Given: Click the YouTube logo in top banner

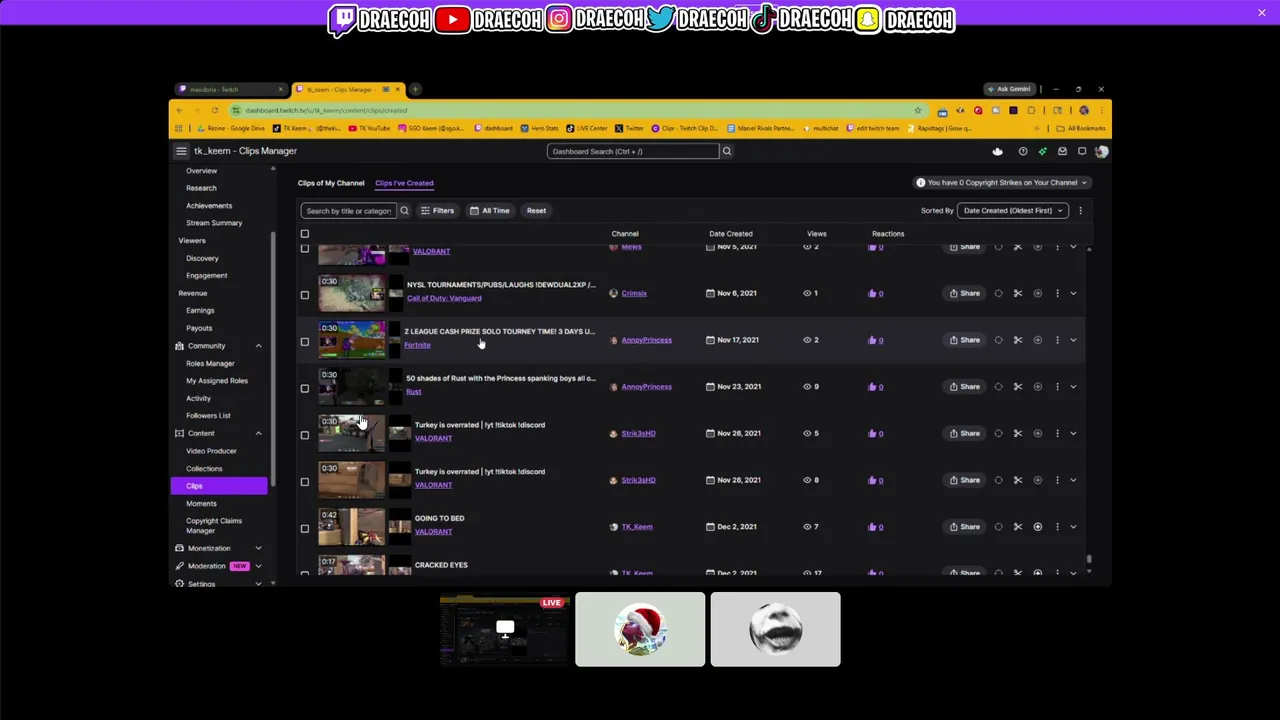Looking at the screenshot, I should (453, 20).
